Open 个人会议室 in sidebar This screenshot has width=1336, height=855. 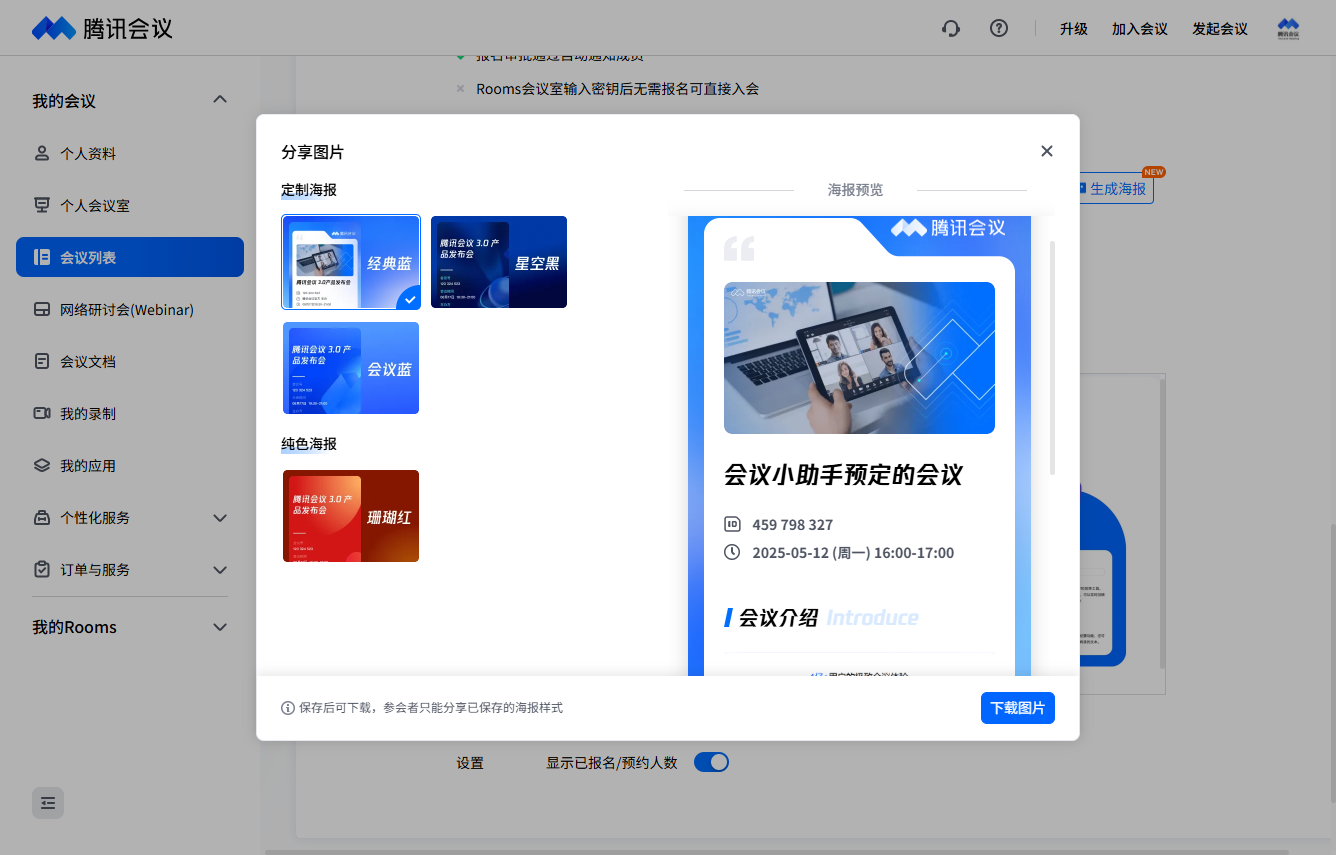click(x=130, y=205)
